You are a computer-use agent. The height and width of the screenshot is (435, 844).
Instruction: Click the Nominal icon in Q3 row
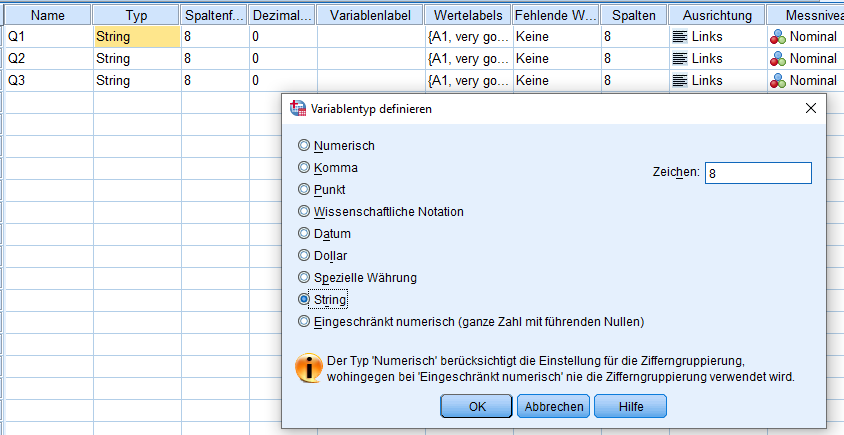coord(777,80)
